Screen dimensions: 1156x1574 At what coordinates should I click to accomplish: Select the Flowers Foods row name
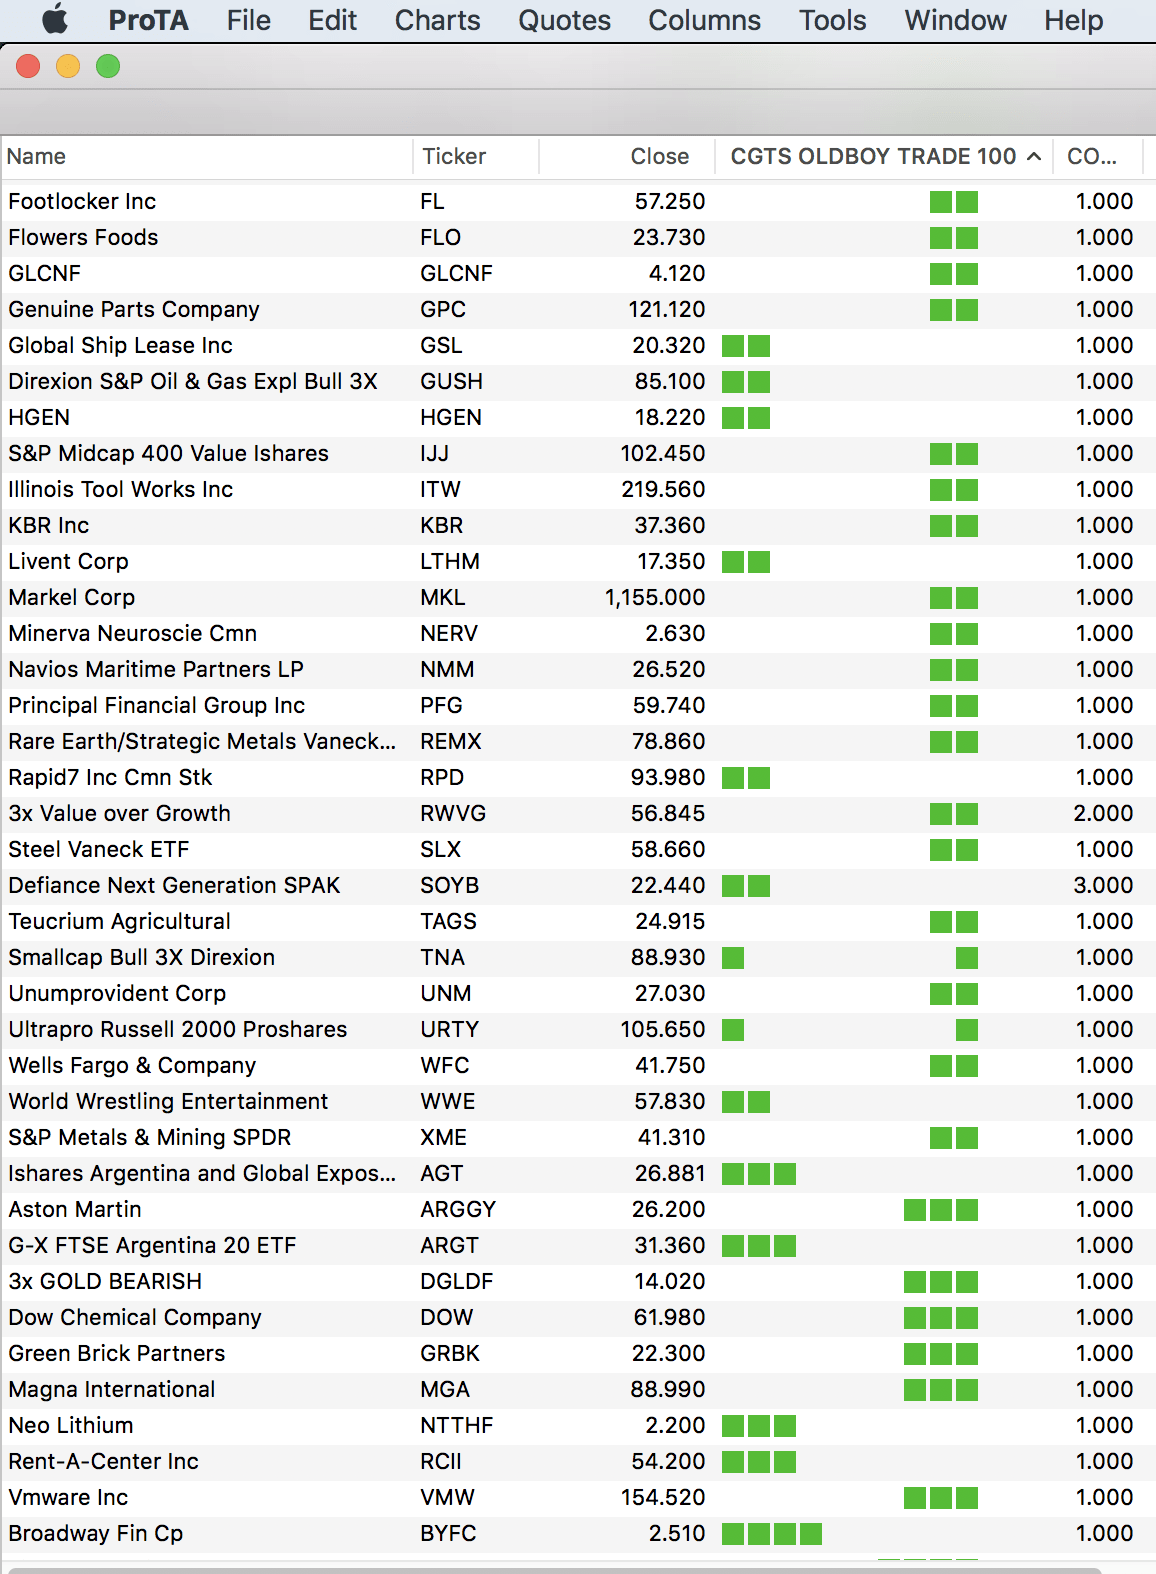point(83,238)
